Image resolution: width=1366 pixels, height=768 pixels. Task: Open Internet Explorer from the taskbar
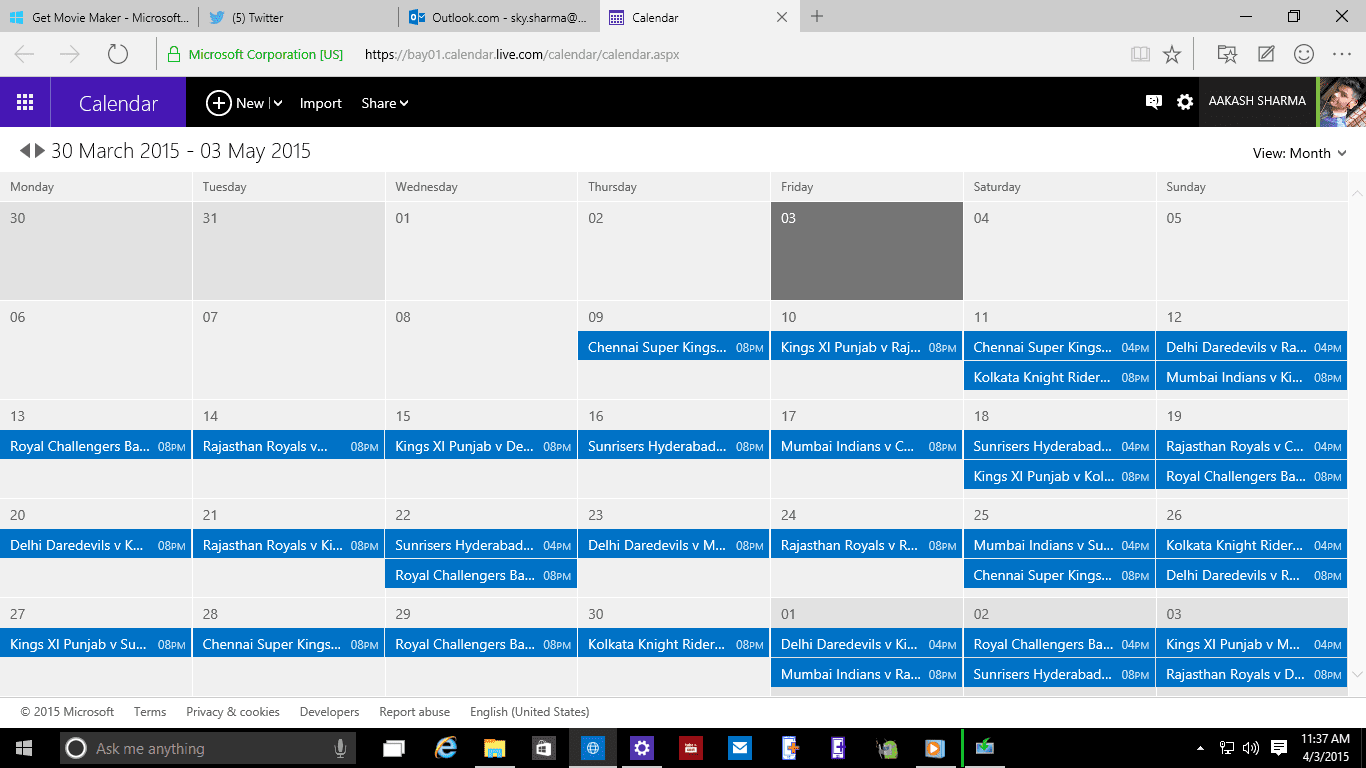point(446,748)
